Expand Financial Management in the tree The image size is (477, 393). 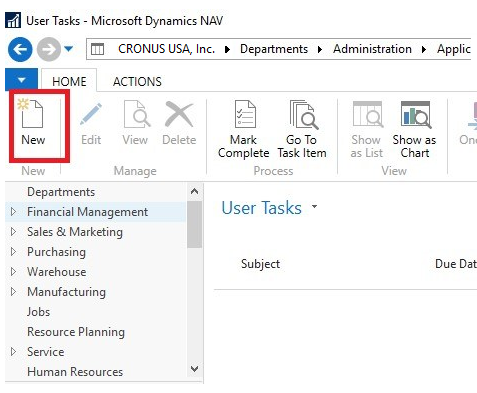pos(13,211)
